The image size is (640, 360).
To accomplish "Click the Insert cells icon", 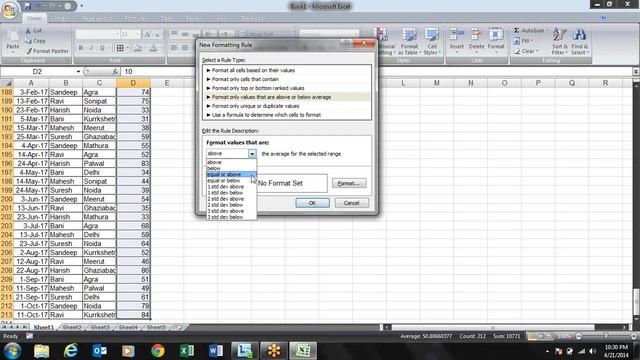I will click(x=457, y=41).
